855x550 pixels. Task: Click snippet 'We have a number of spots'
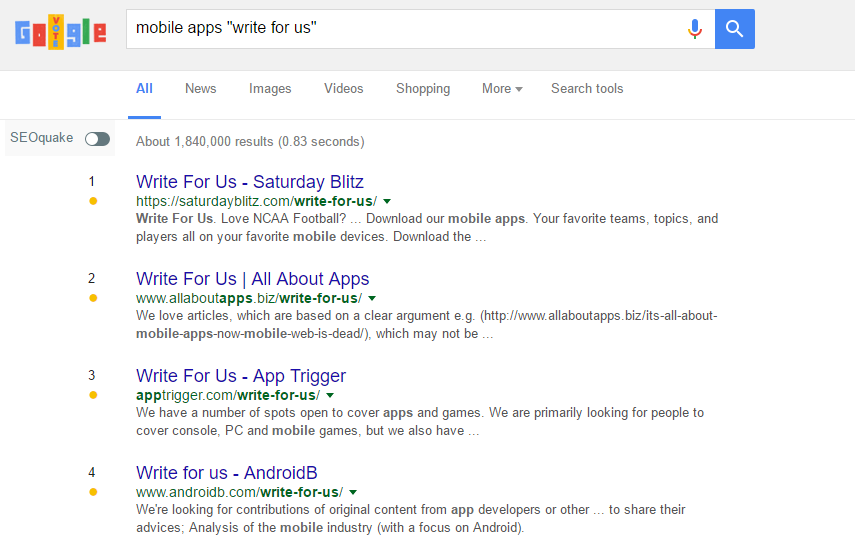coord(215,413)
